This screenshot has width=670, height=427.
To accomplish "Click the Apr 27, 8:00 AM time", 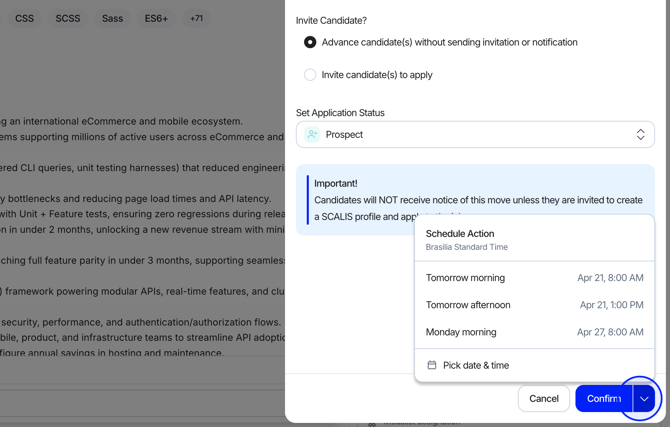I will 610,332.
